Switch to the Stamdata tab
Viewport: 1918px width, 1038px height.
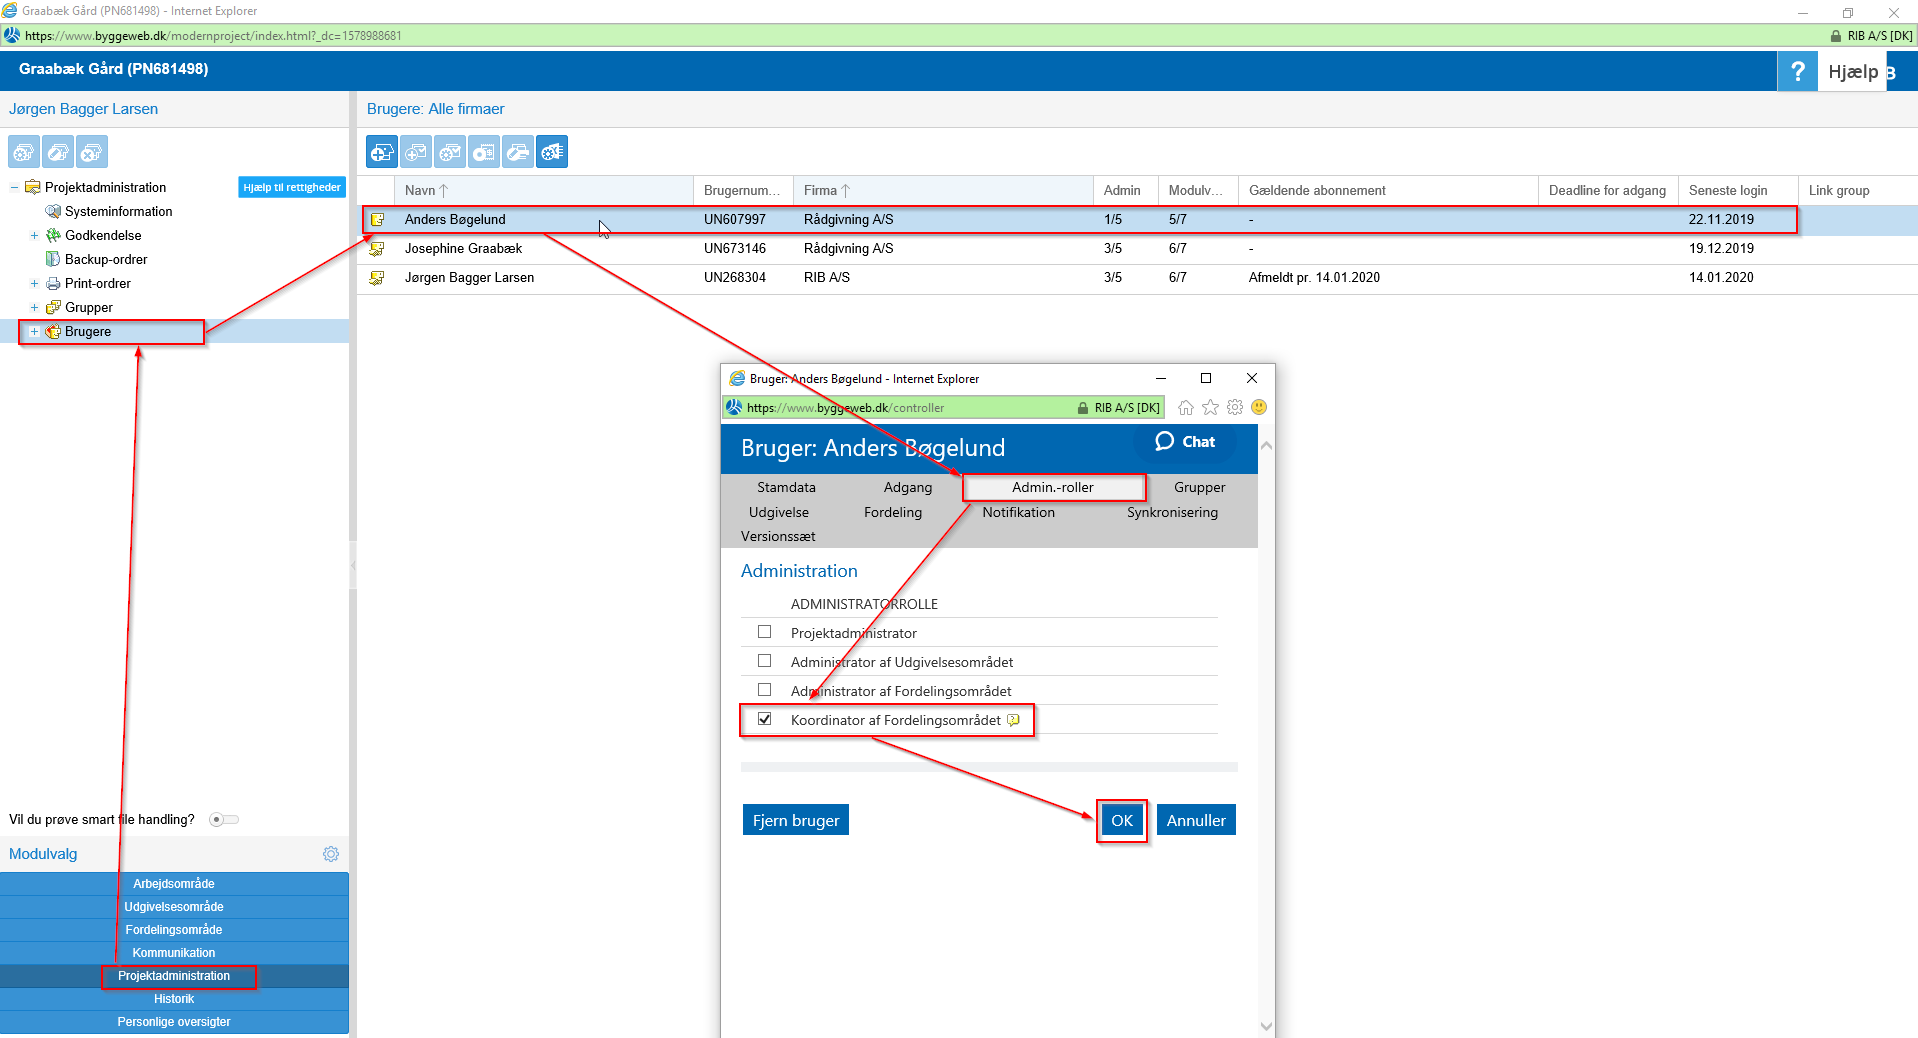click(786, 487)
